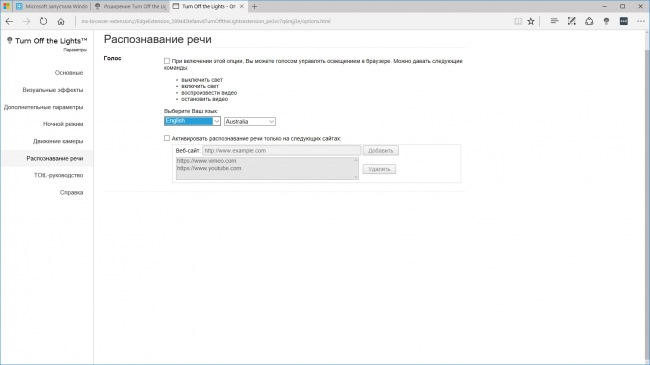Go back with the browser back arrow
The height and width of the screenshot is (365, 650).
[x=9, y=21]
